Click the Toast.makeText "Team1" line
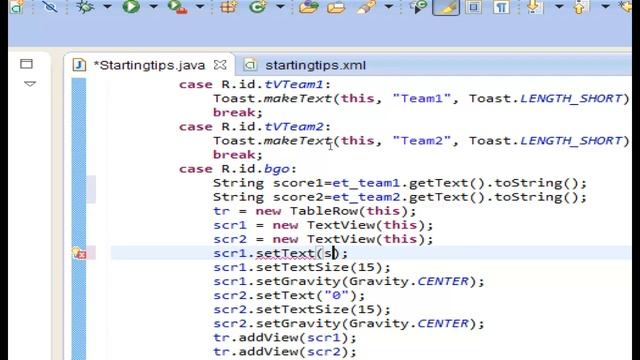 421,99
